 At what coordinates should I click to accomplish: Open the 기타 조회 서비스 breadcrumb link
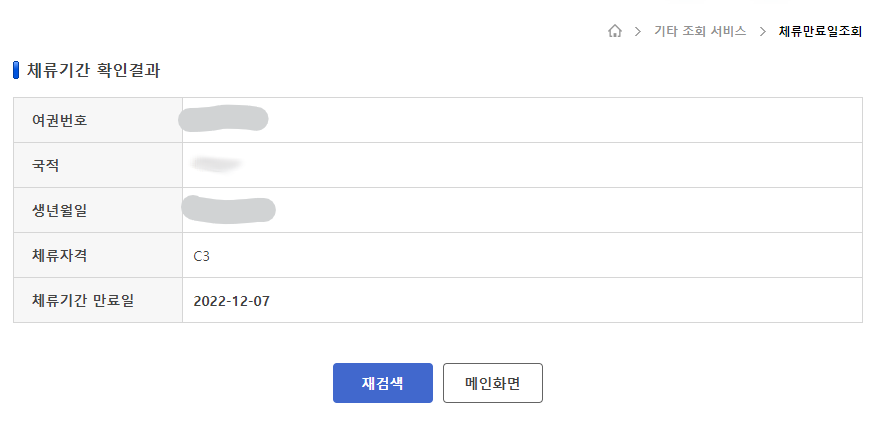click(x=700, y=32)
